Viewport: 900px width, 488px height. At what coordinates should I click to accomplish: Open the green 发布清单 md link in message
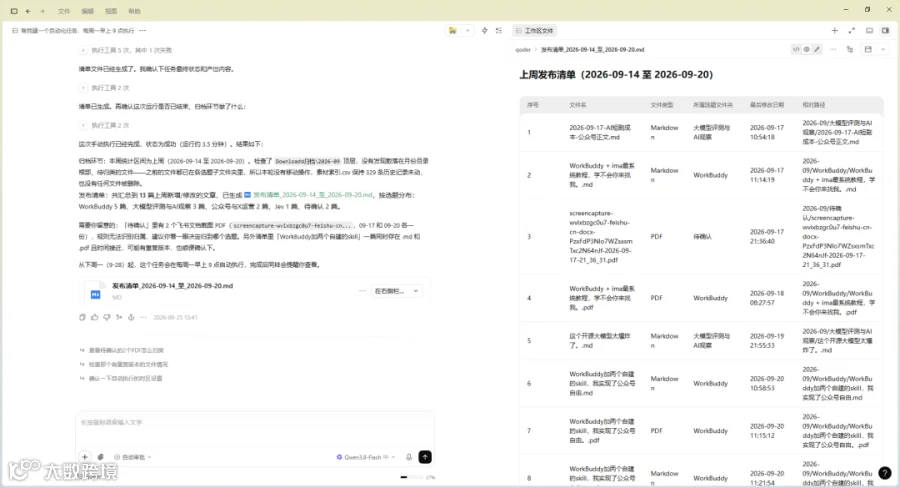(x=312, y=195)
